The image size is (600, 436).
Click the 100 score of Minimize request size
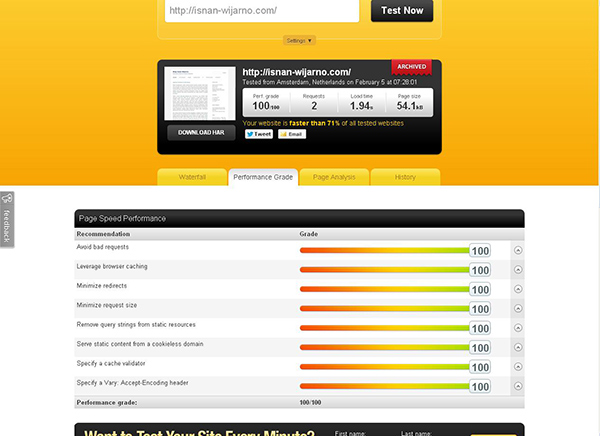pos(480,309)
